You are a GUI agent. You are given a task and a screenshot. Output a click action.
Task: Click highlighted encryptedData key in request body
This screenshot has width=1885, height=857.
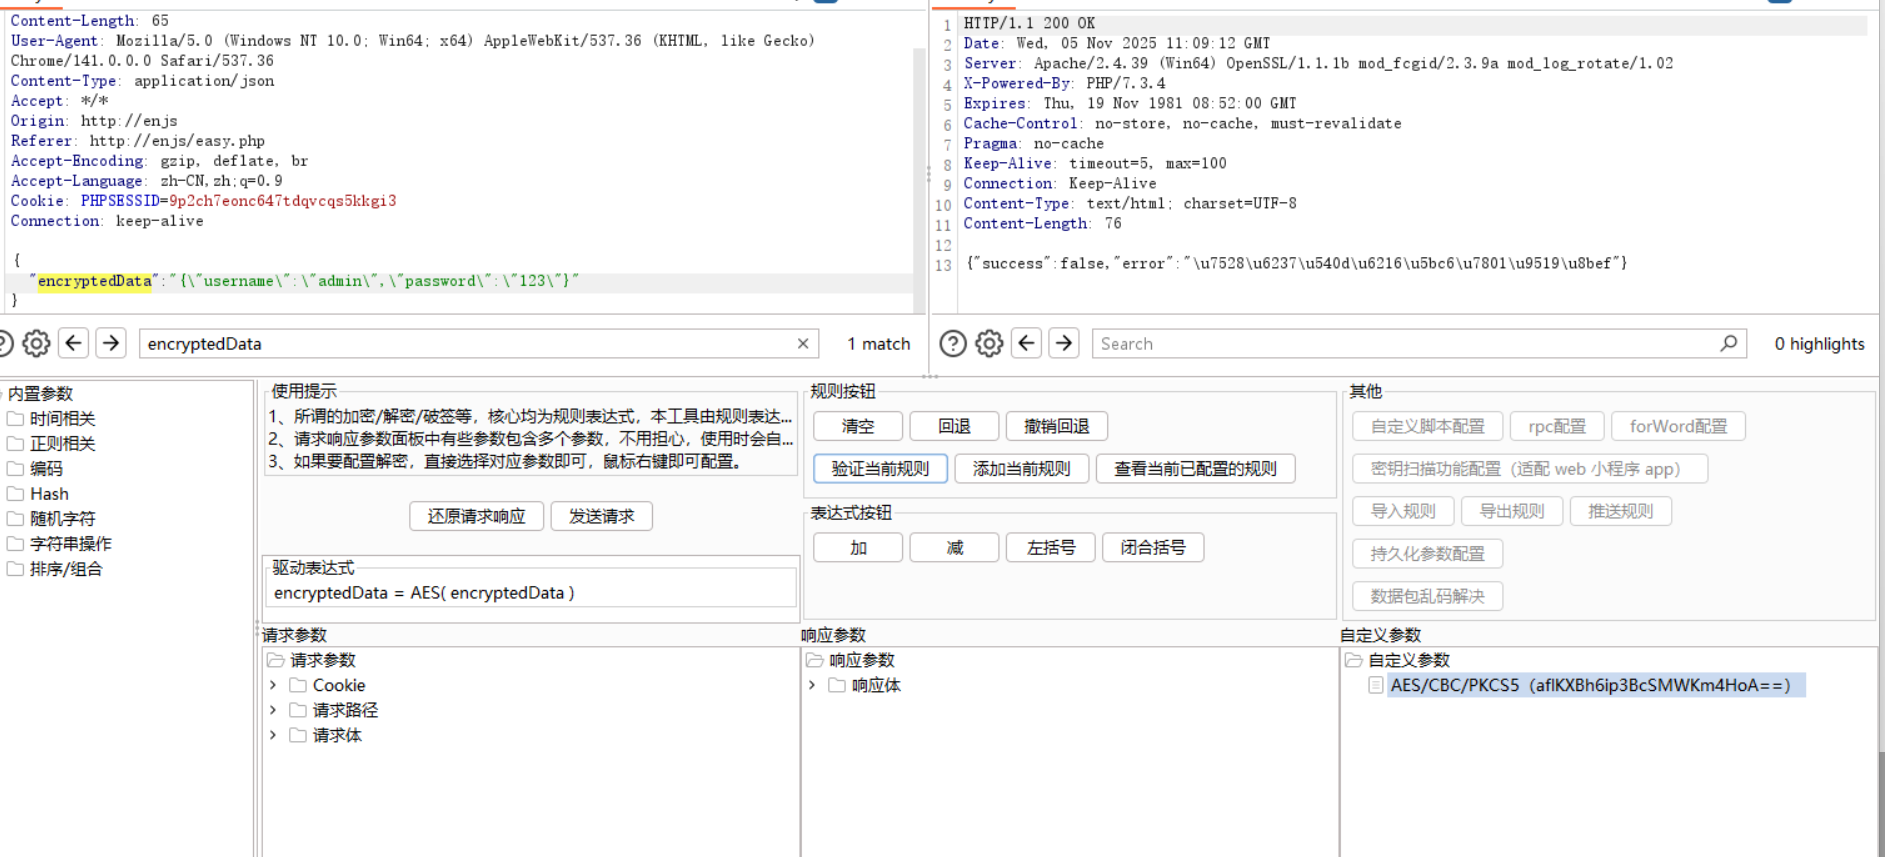coord(95,281)
